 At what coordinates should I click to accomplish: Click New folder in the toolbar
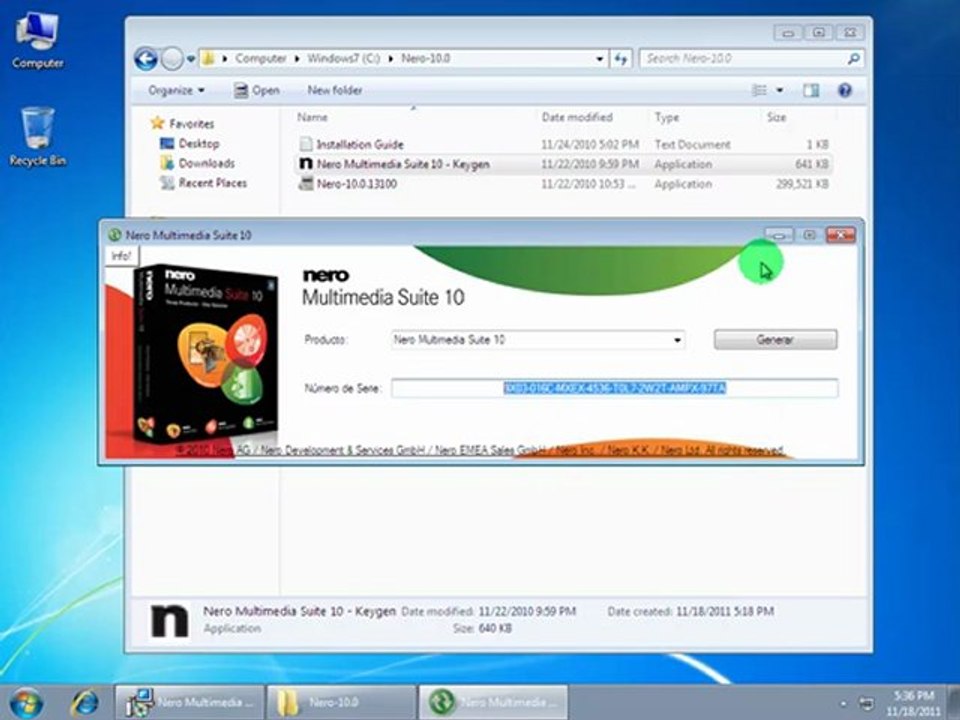click(x=334, y=91)
